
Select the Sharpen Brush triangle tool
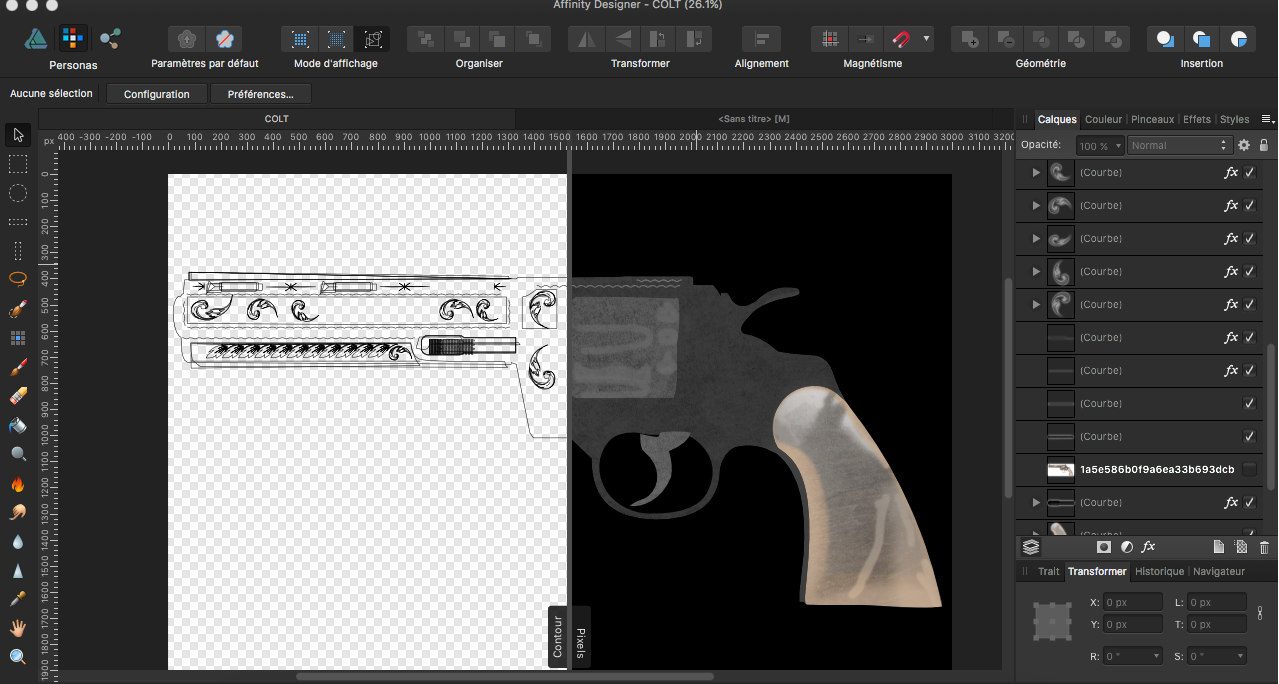click(x=18, y=571)
